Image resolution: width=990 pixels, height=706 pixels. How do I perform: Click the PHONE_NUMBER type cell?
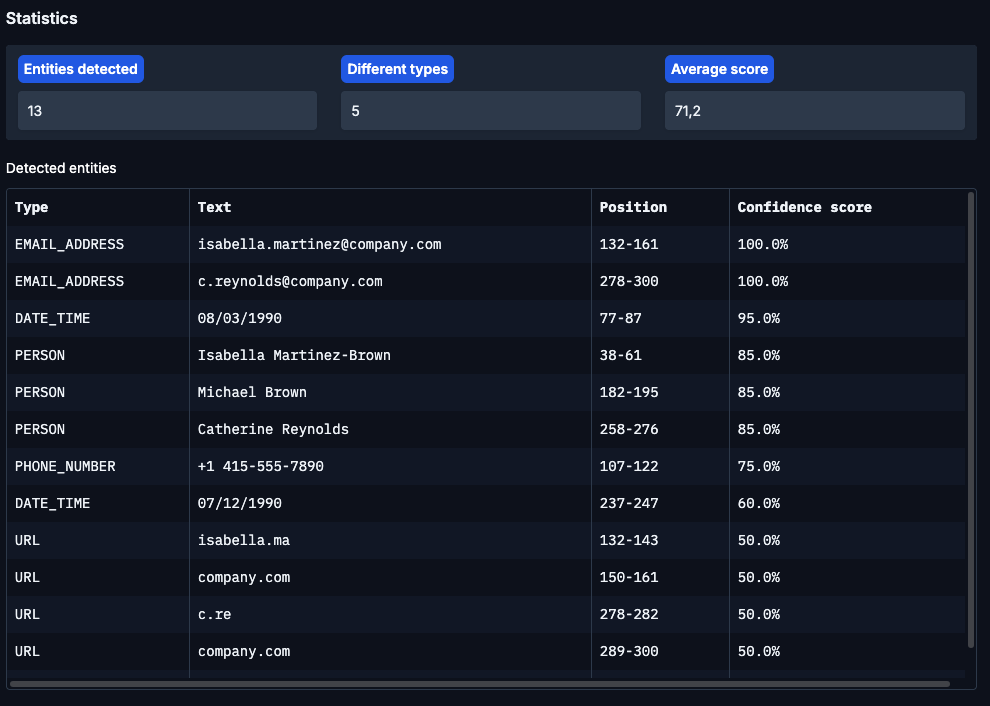coord(65,466)
